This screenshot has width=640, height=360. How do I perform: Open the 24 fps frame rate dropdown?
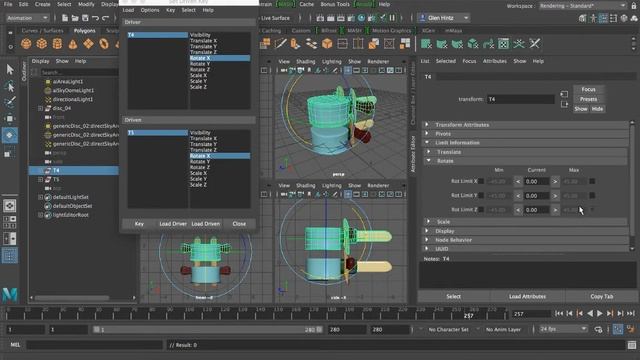[563, 329]
